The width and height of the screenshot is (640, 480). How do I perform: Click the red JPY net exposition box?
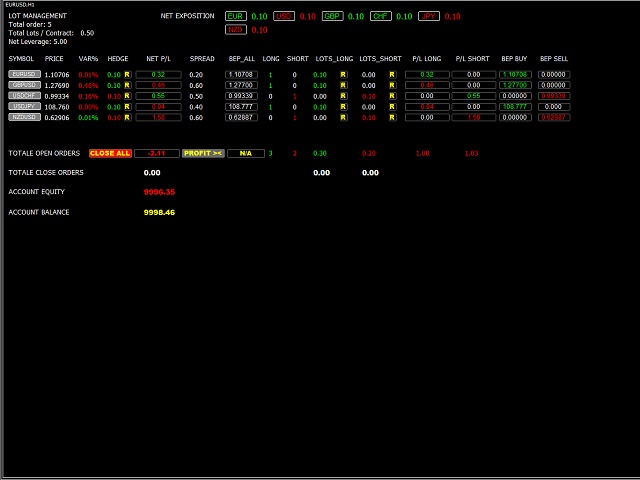coord(429,16)
